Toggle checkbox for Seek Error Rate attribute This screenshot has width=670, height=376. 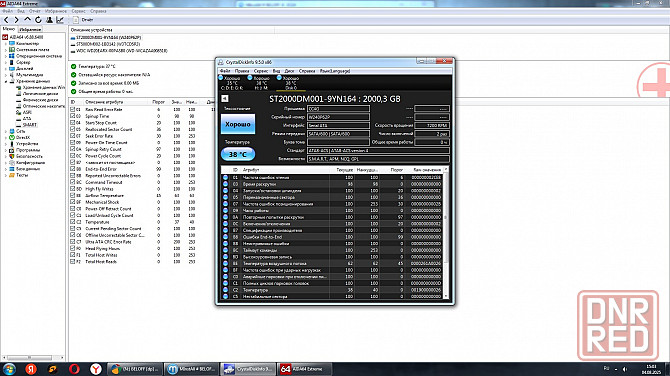tap(73, 136)
